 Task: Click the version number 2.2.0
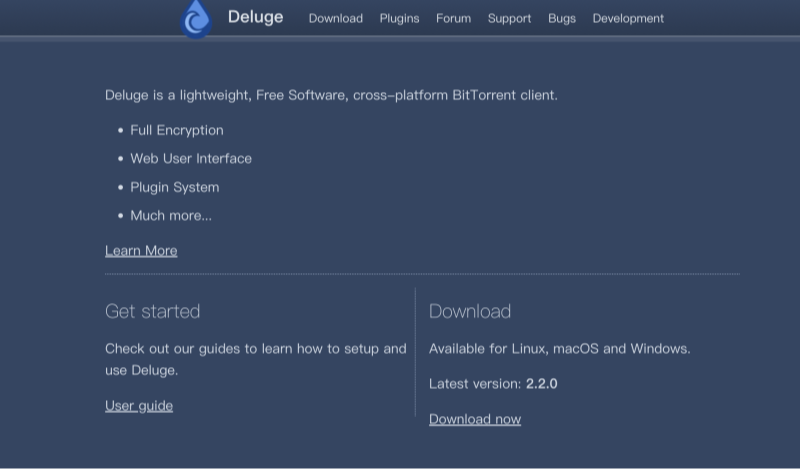(542, 384)
